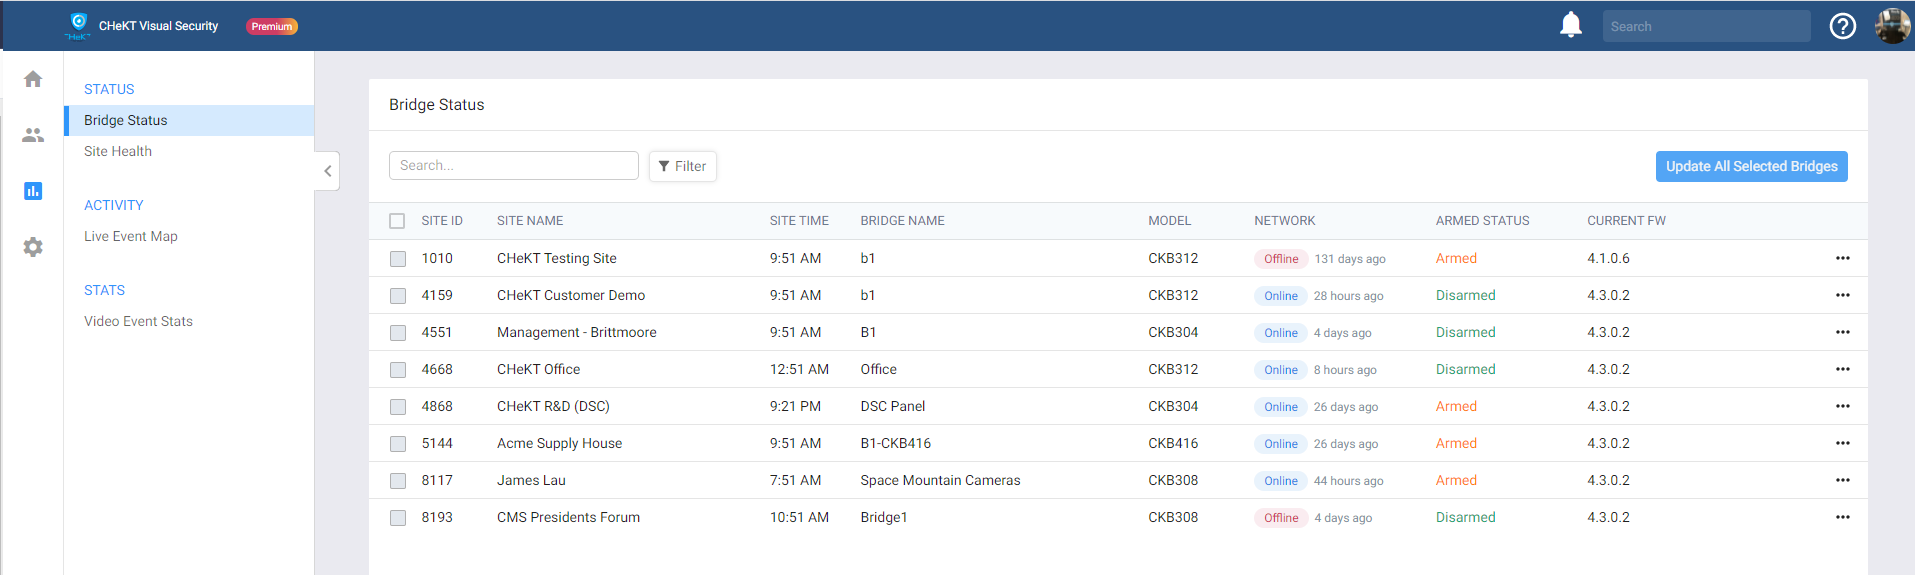Screen dimensions: 1915x575
Task: Open more options for site 8117
Action: point(1842,480)
